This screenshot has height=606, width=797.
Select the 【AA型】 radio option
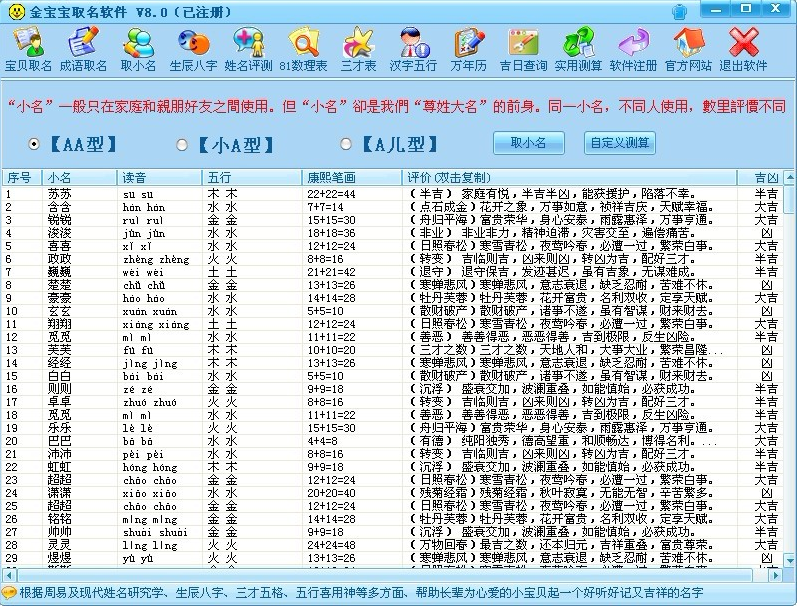(35, 144)
